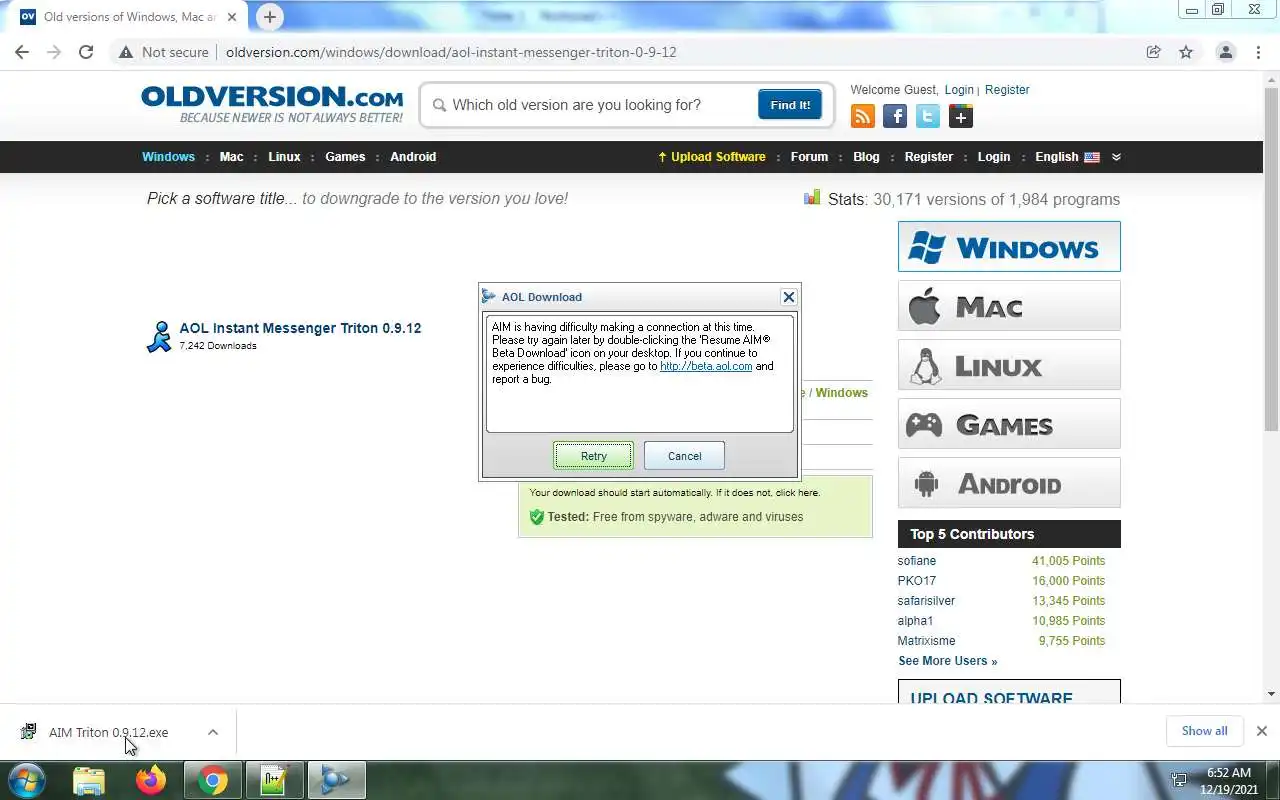Screen dimensions: 1280x800
Task: Open Windows Start menu orb
Action: tap(27, 780)
